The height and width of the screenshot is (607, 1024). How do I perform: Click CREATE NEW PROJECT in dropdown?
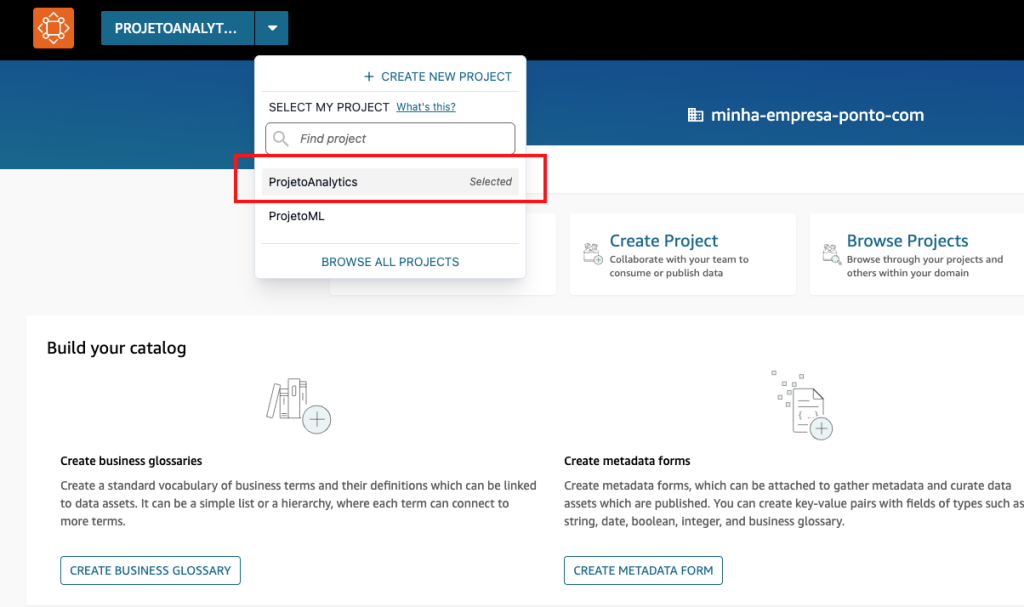click(446, 76)
